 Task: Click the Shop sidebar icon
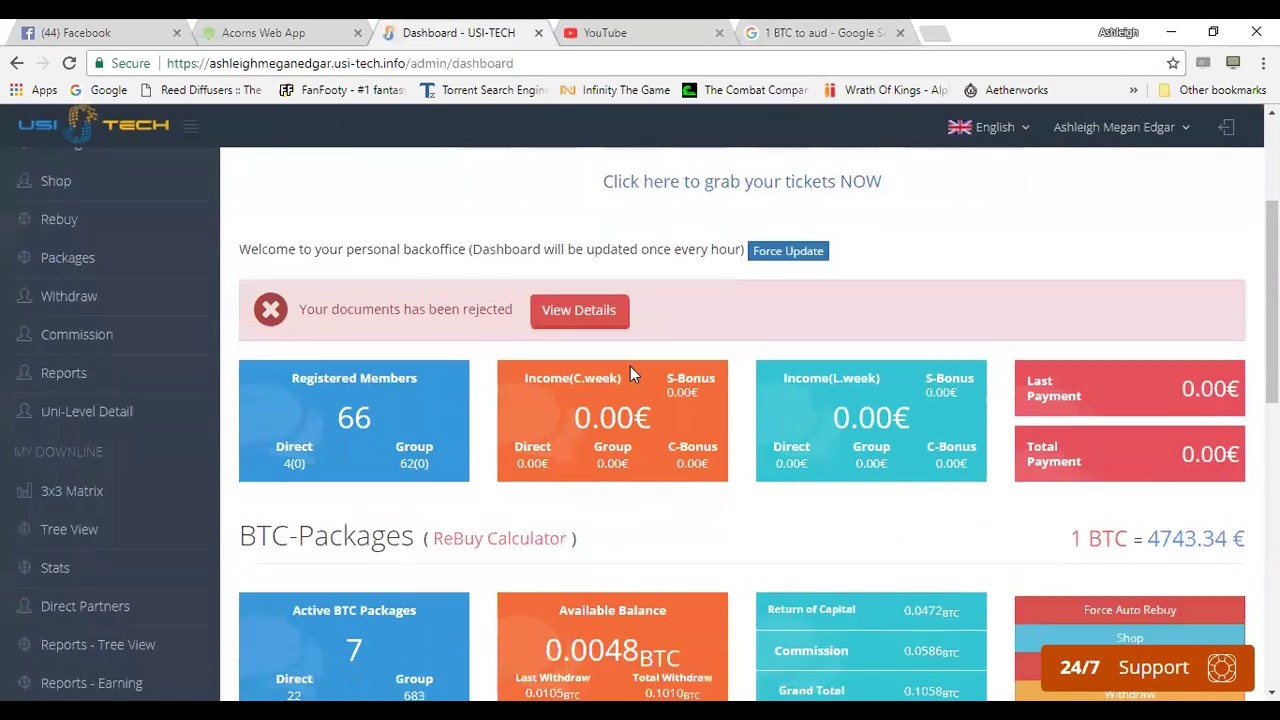point(23,181)
